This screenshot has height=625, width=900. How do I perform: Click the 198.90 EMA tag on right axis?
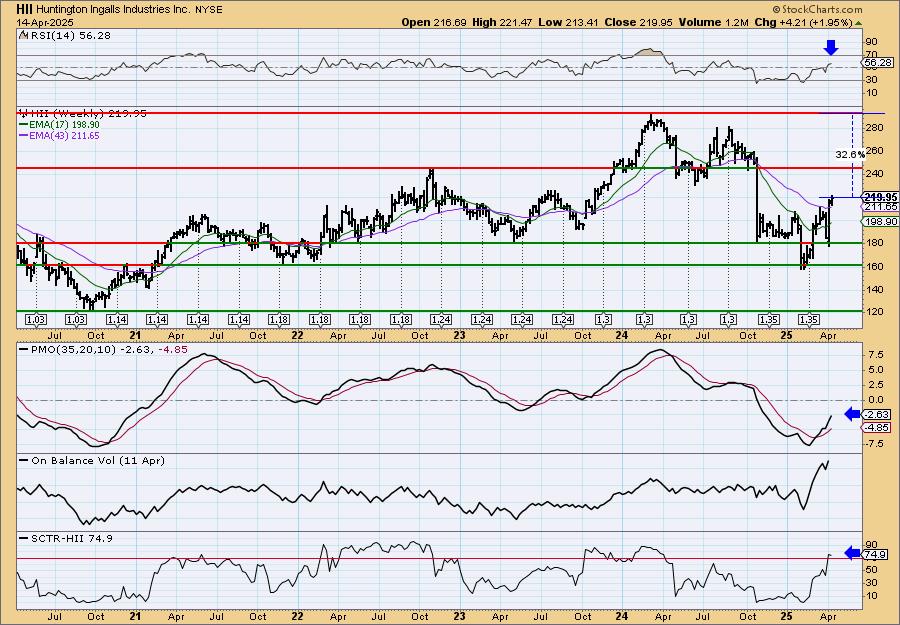[x=879, y=222]
